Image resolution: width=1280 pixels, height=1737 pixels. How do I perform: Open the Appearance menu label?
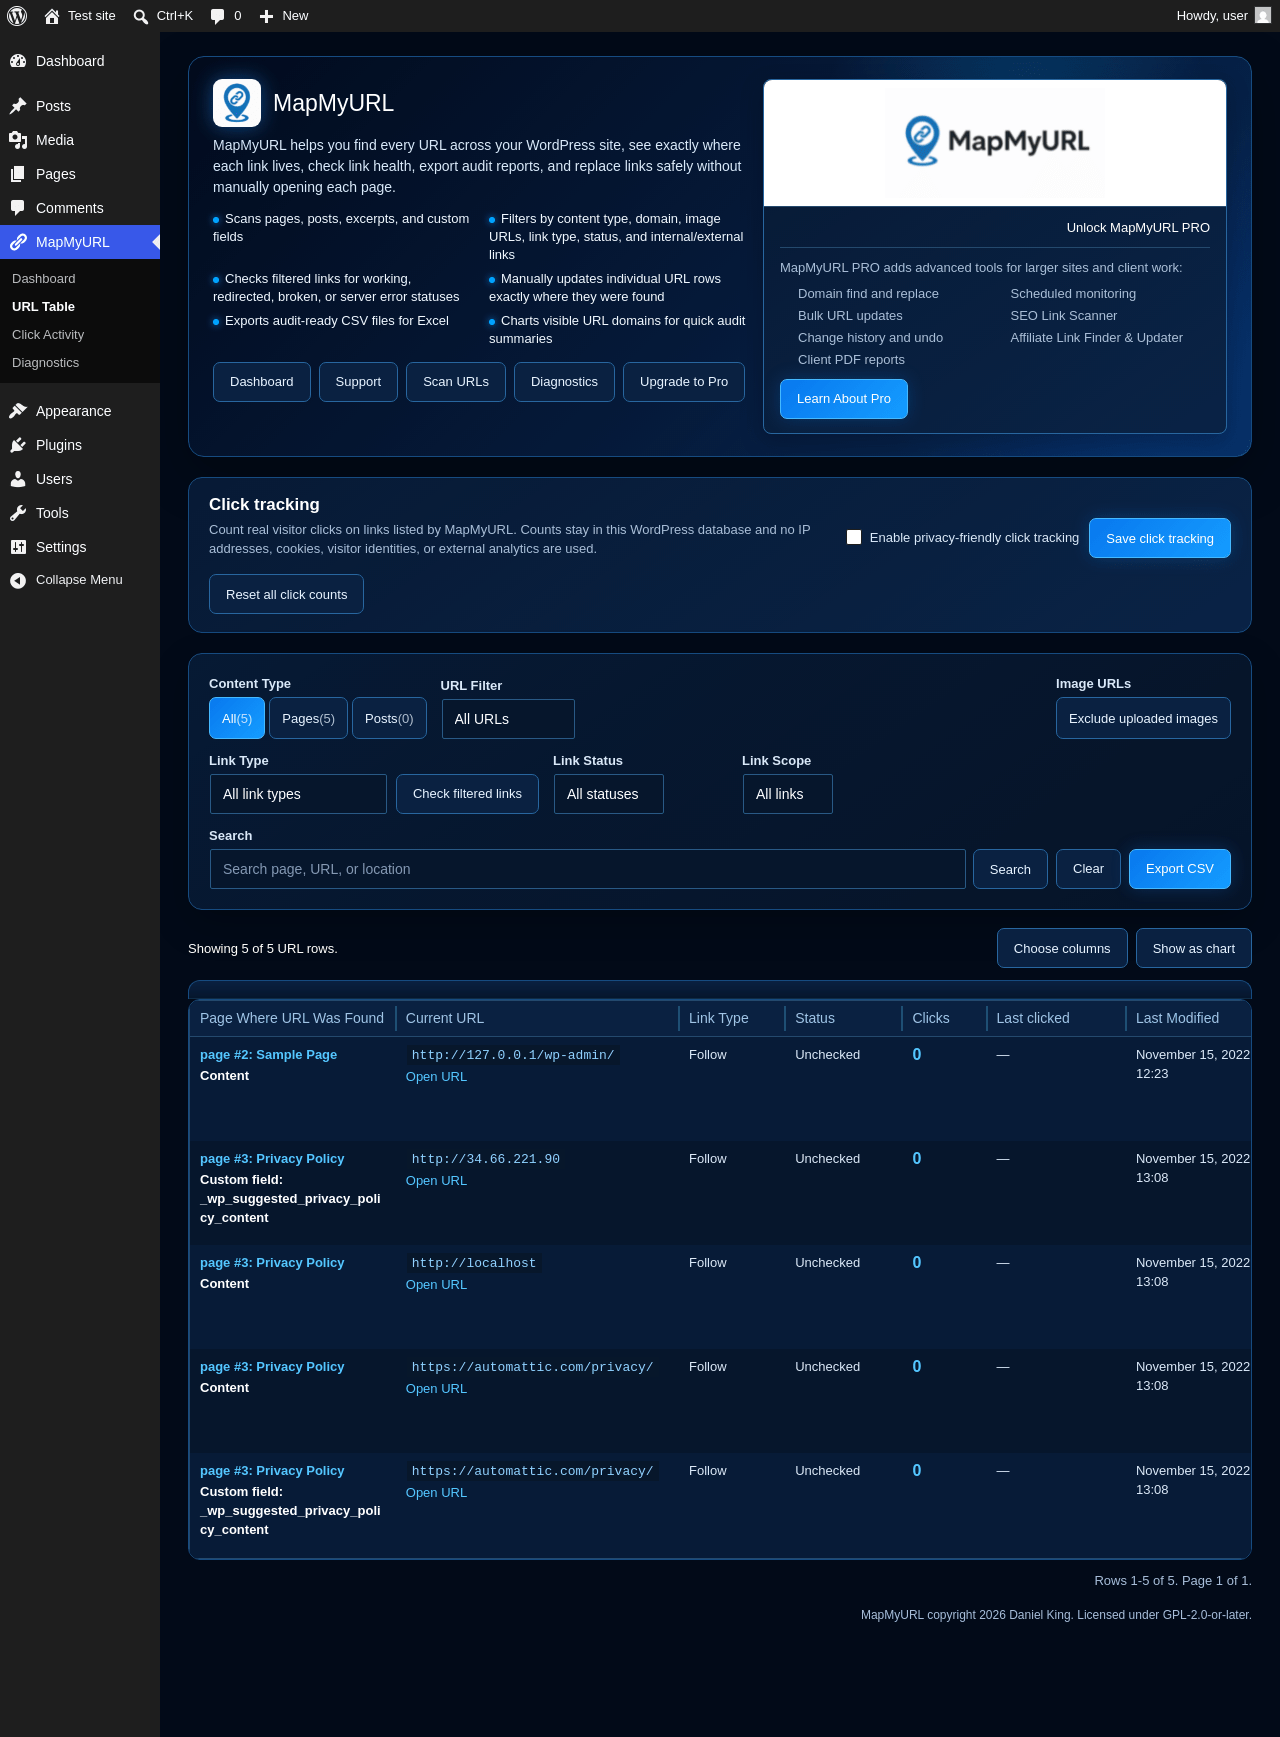73,411
